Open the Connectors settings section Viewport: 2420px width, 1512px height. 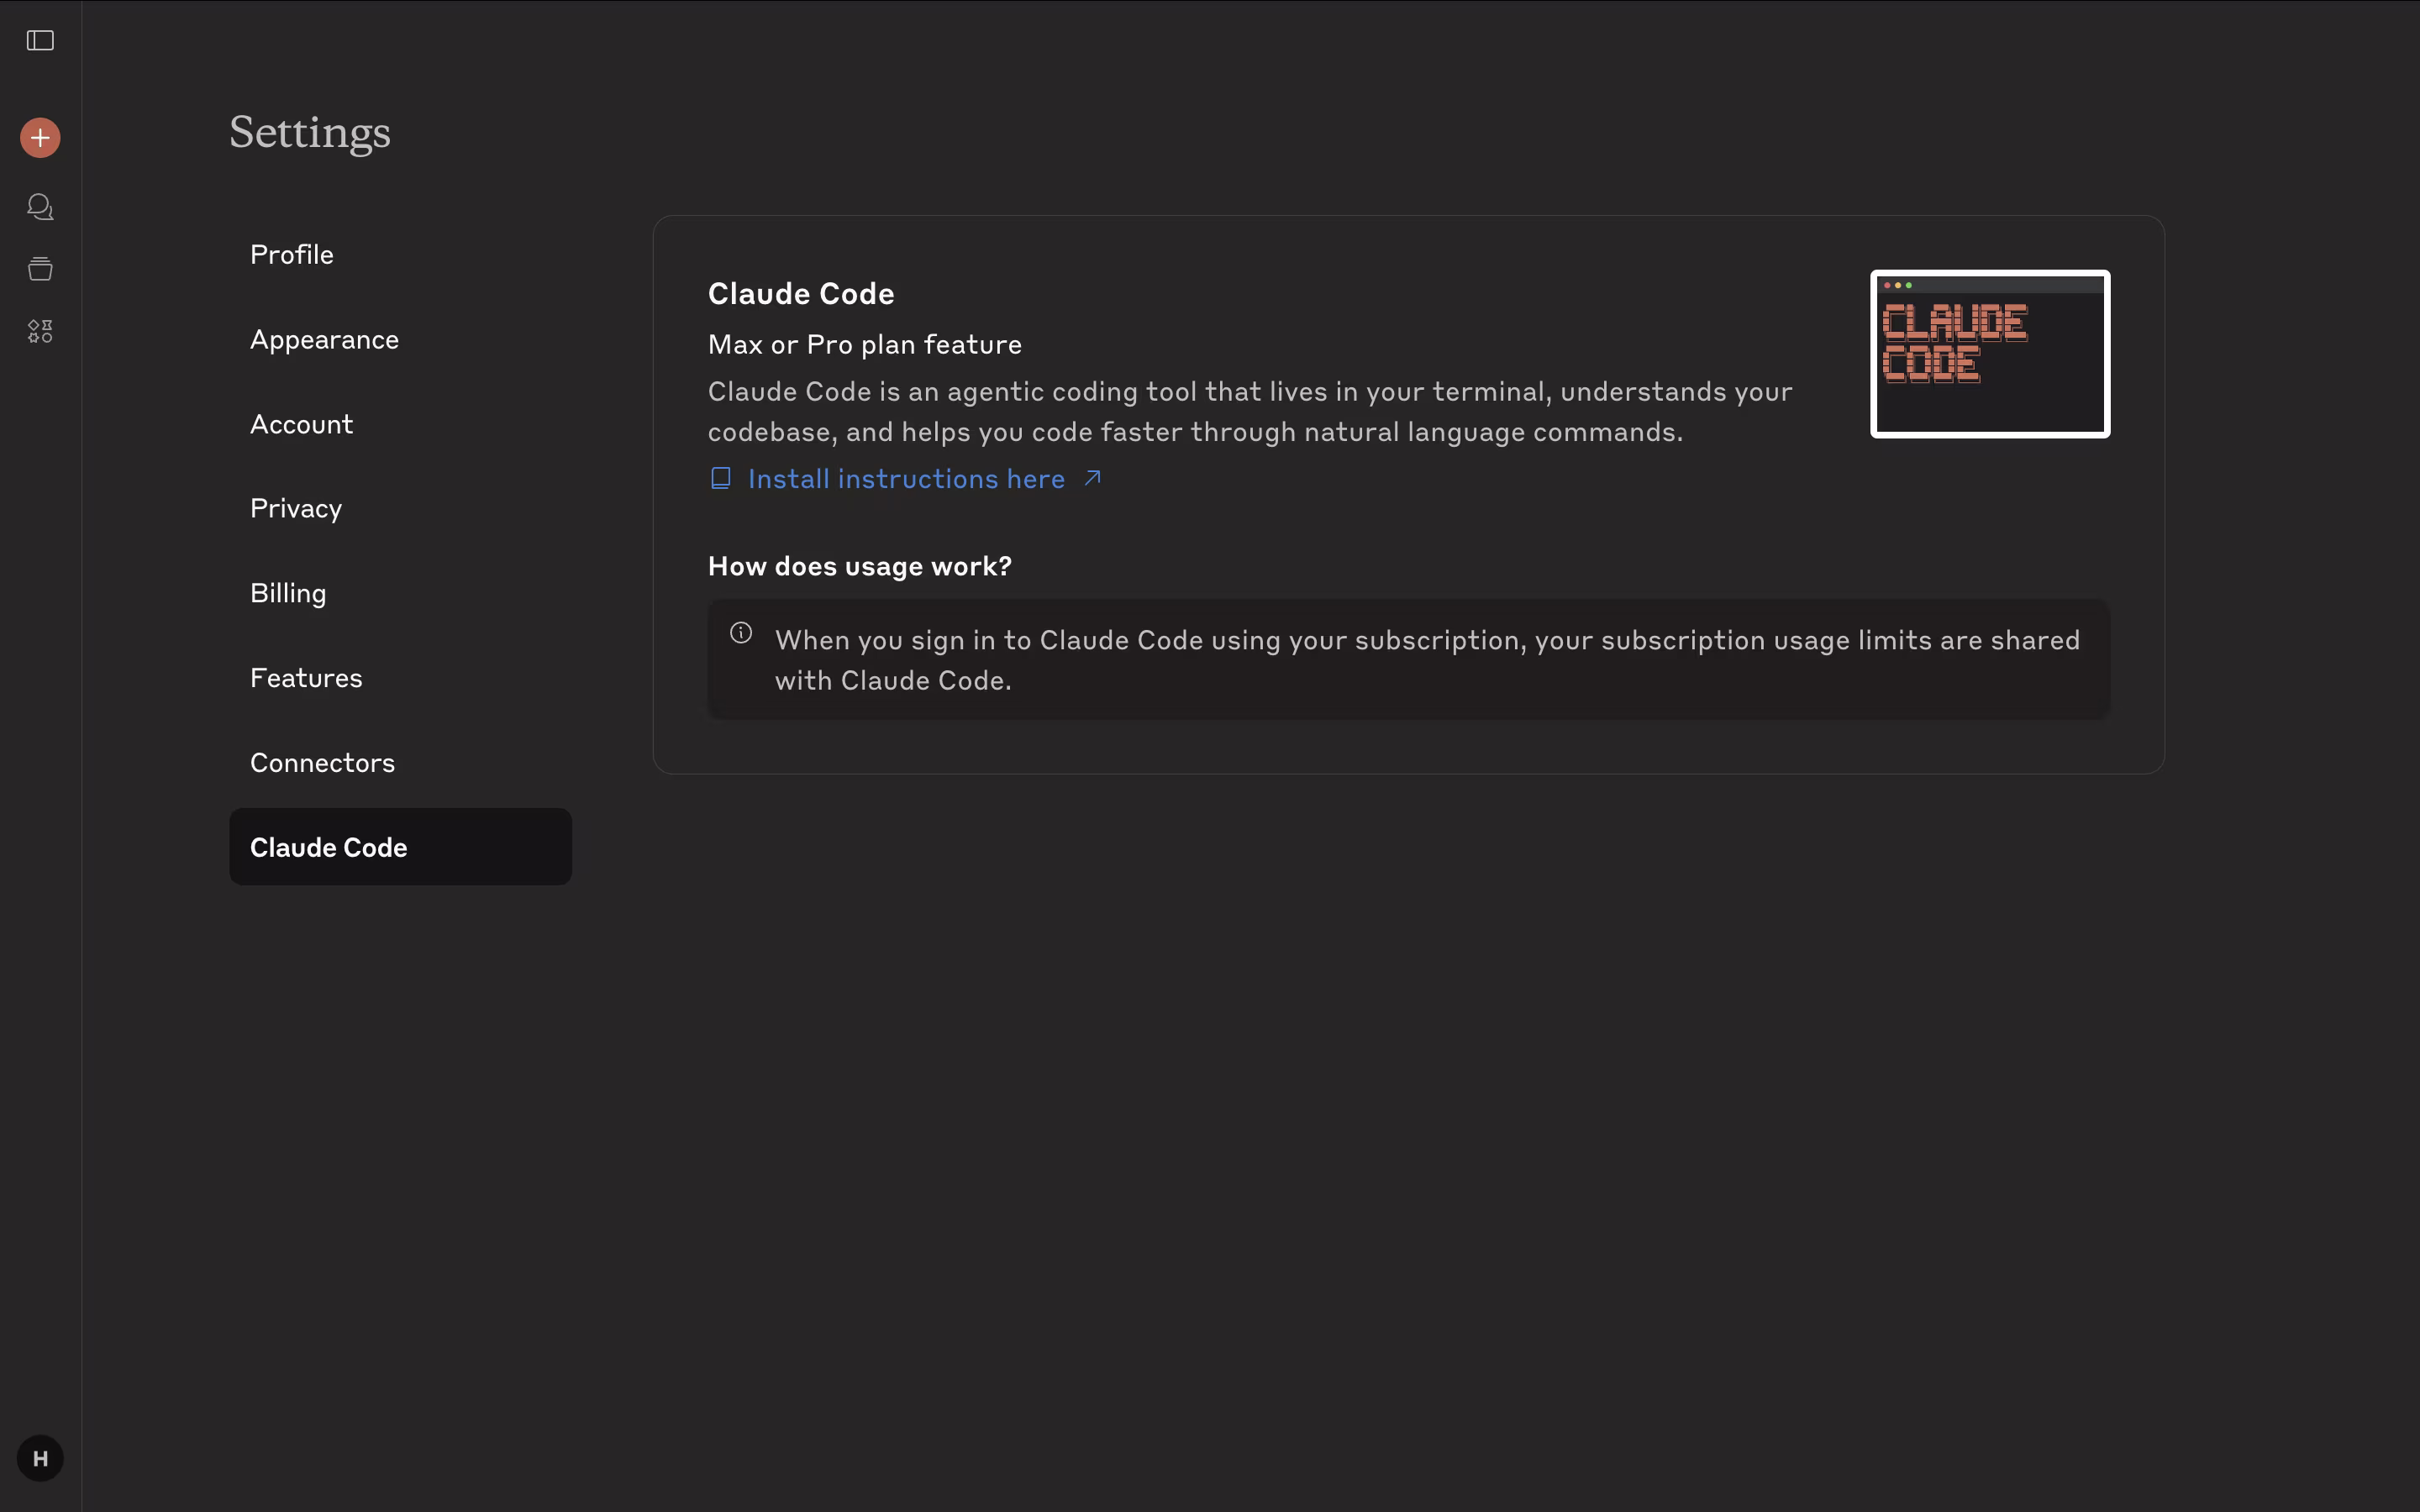coord(400,762)
